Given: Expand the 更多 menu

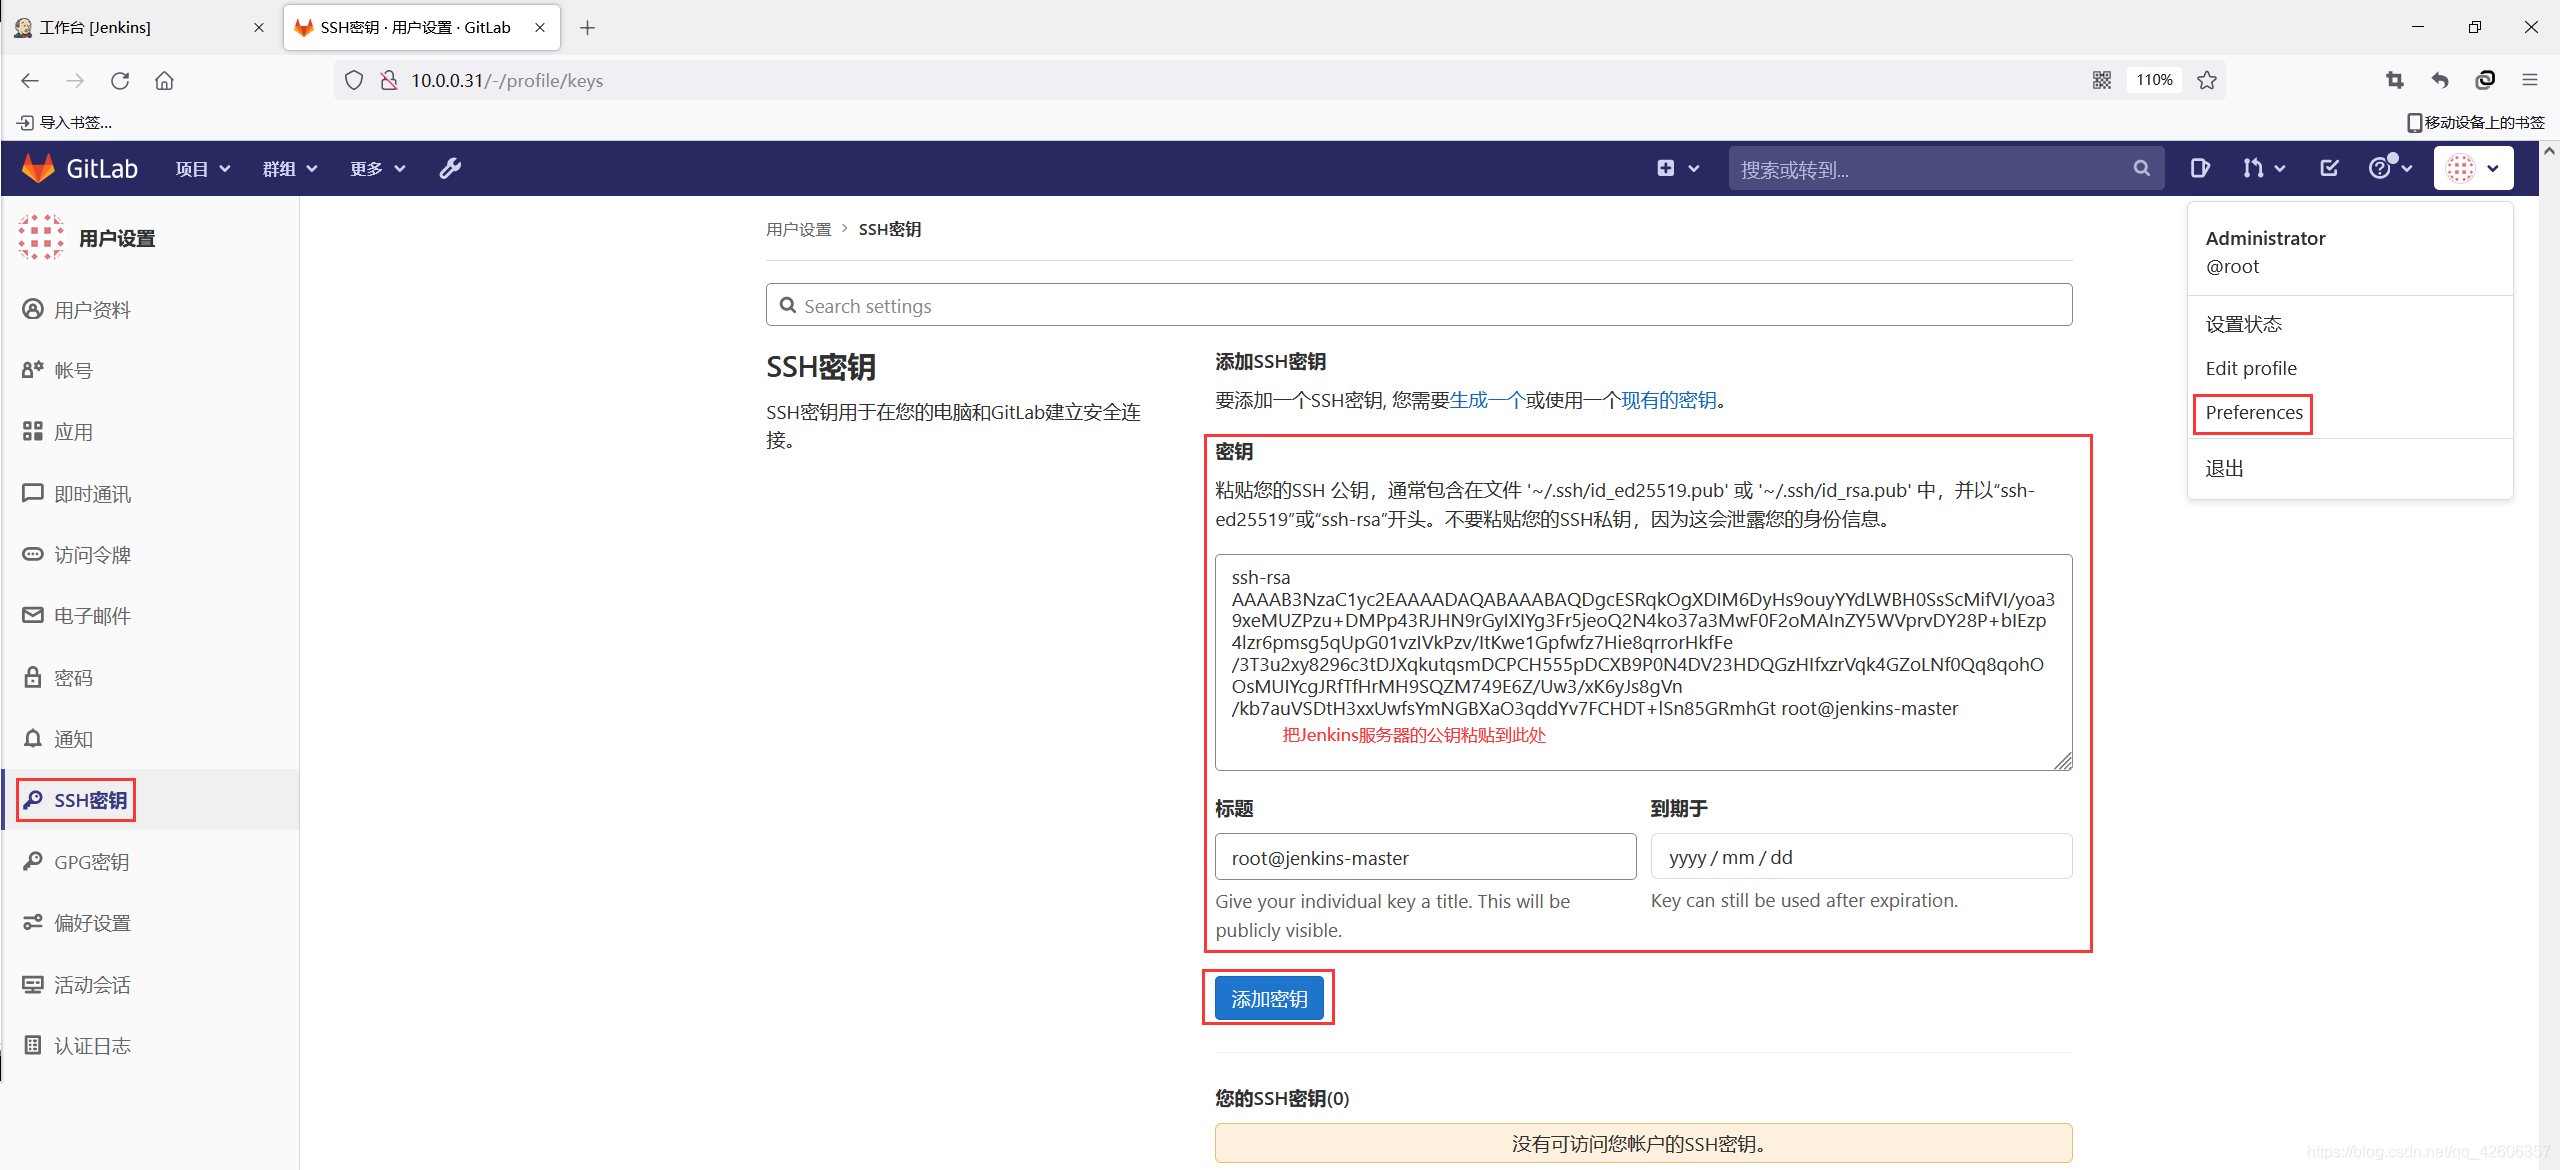Looking at the screenshot, I should (x=377, y=169).
